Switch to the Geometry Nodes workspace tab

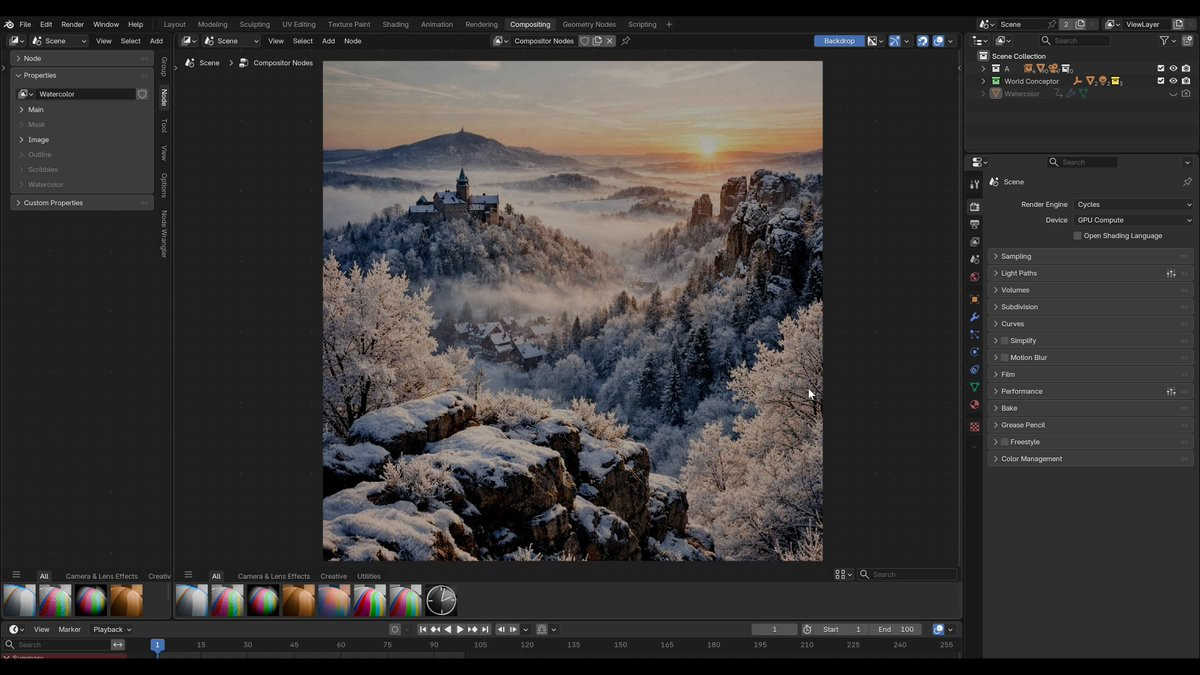[x=589, y=24]
